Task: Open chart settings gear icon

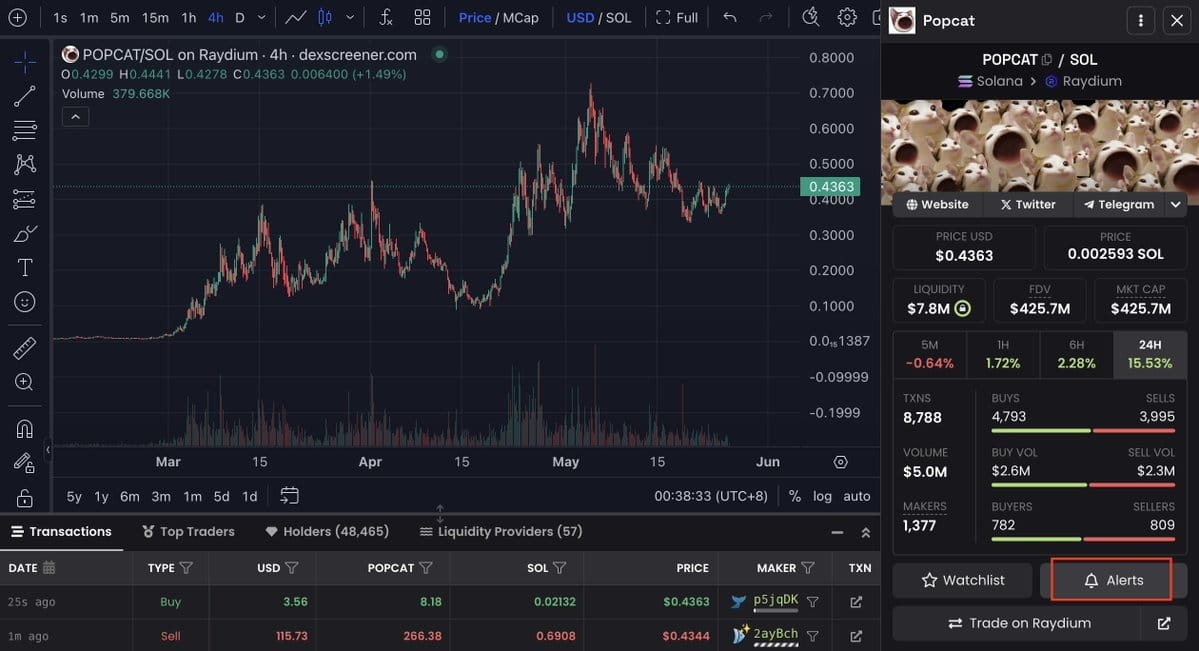Action: (847, 18)
